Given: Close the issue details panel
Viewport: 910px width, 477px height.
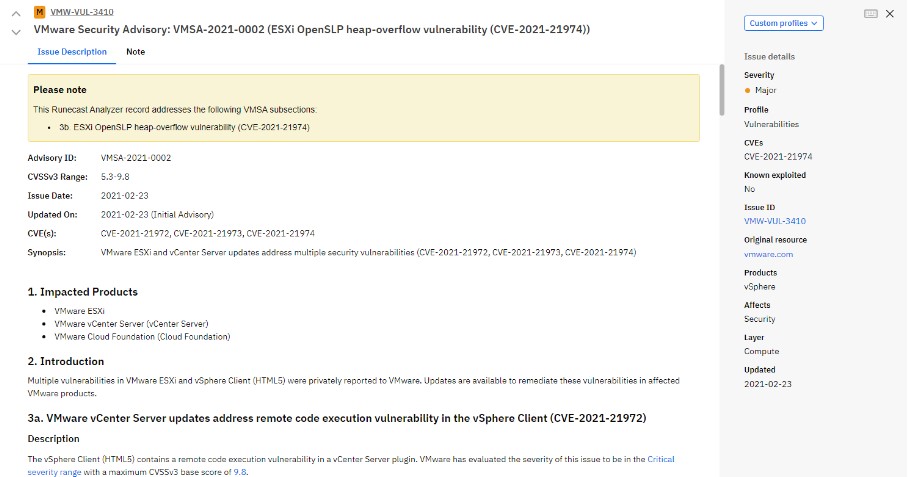Looking at the screenshot, I should click(x=890, y=13).
